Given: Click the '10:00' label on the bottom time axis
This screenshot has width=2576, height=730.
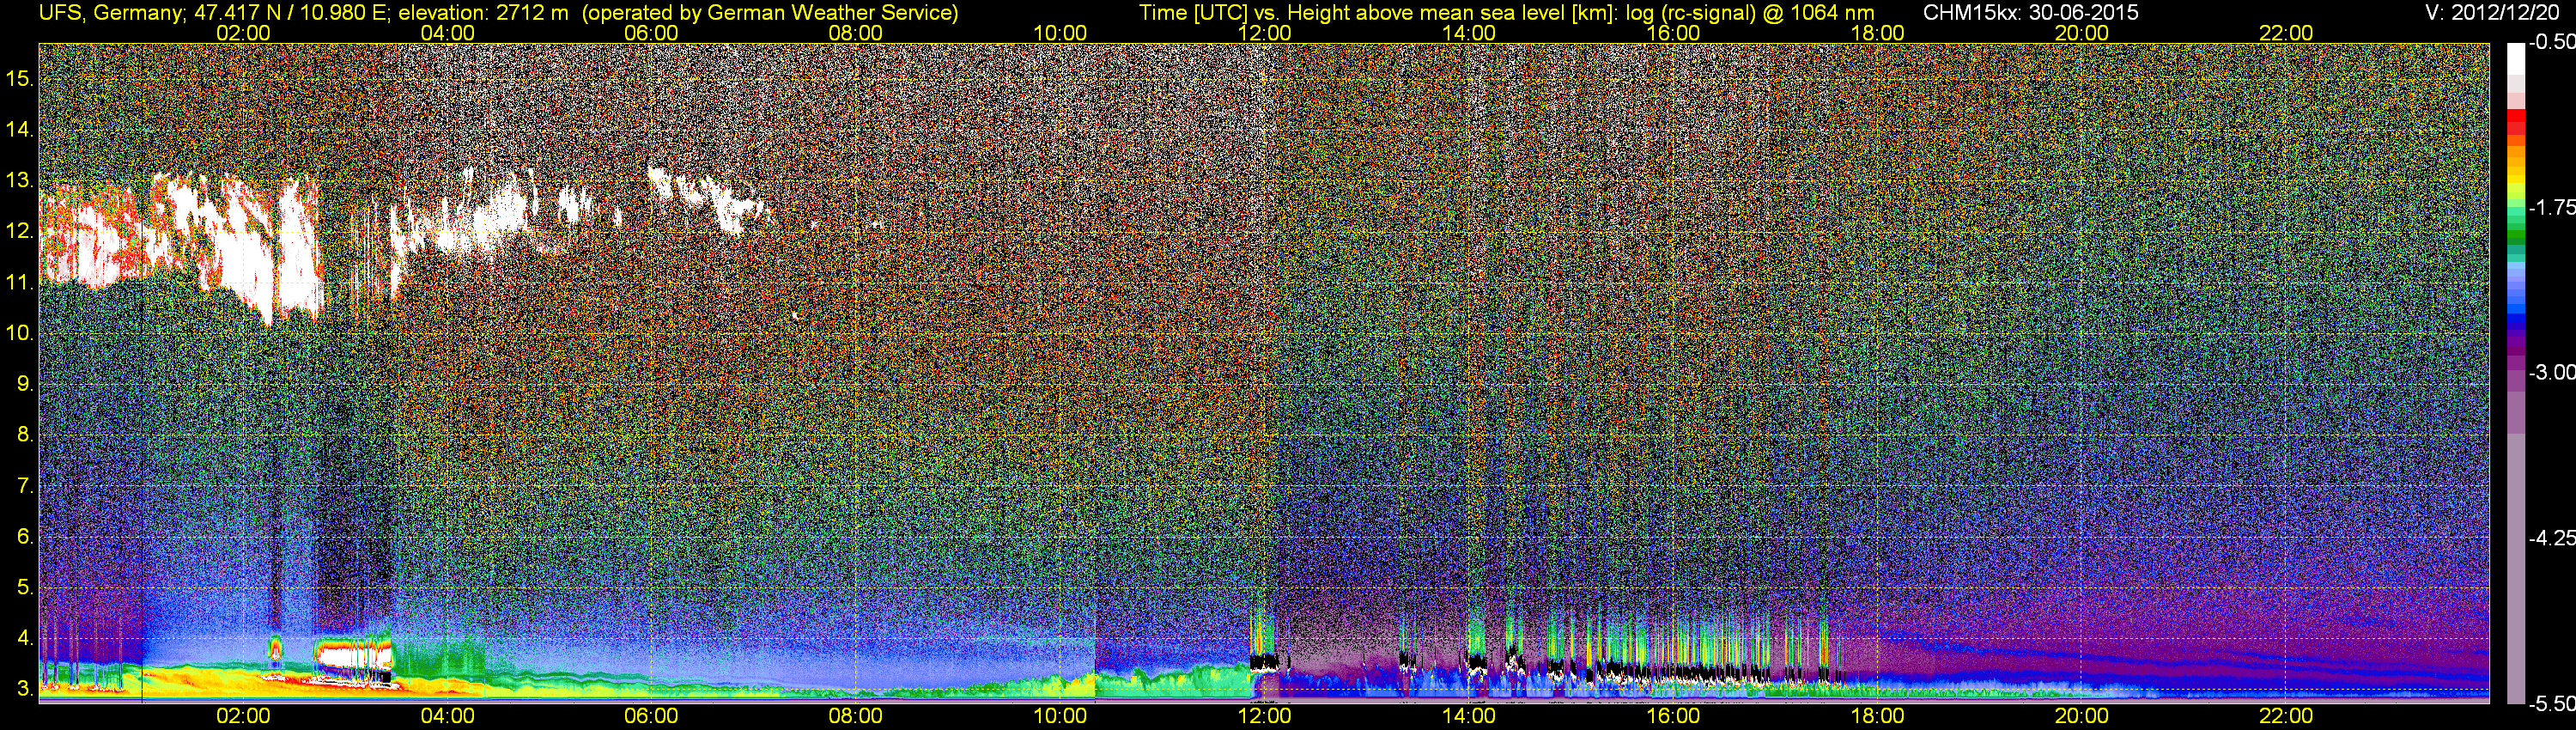Looking at the screenshot, I should [x=1060, y=716].
